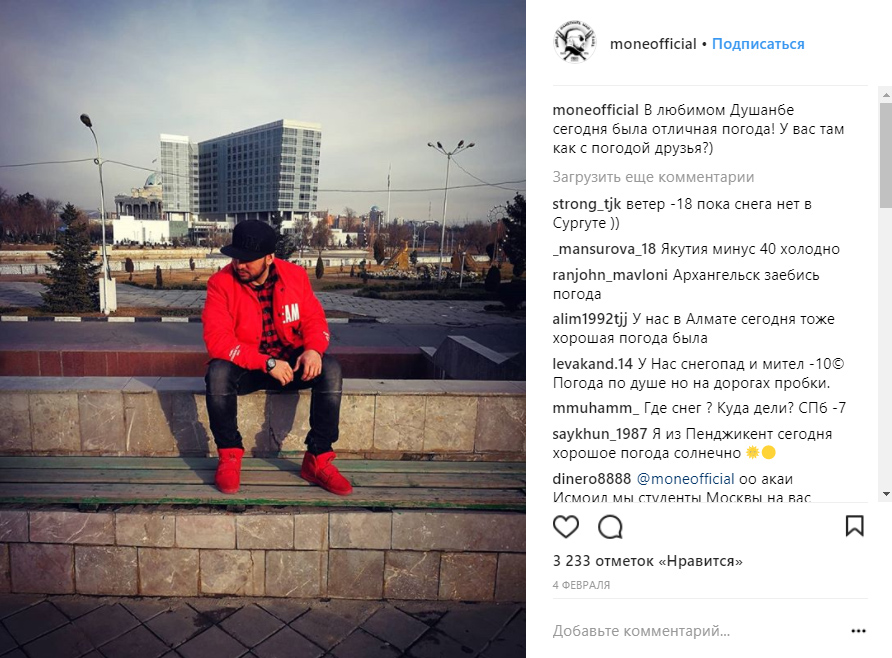View the 3 233 likes count list
Viewport: 892px width, 658px height.
[x=647, y=561]
